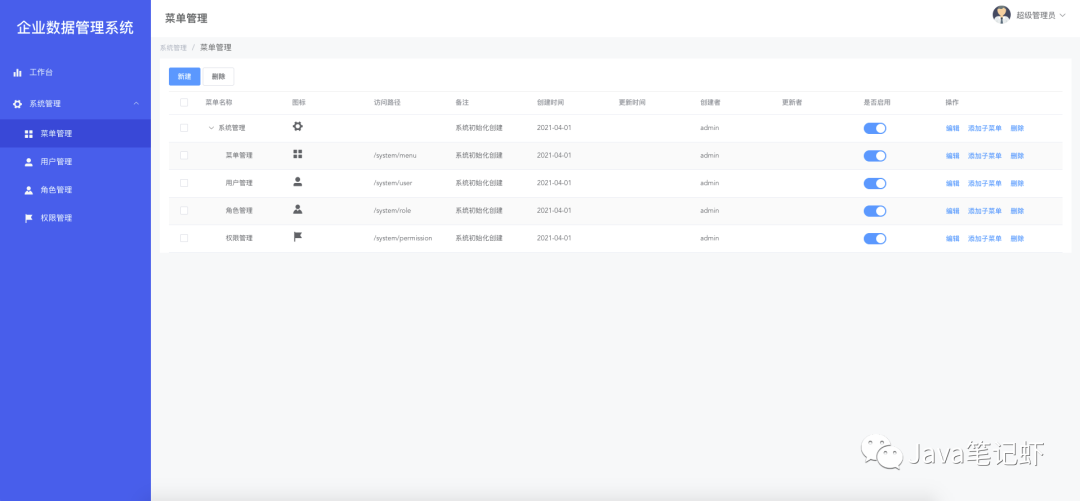Click 删除 link in the 权限管理 row
The width and height of the screenshot is (1080, 501).
[x=1017, y=238]
